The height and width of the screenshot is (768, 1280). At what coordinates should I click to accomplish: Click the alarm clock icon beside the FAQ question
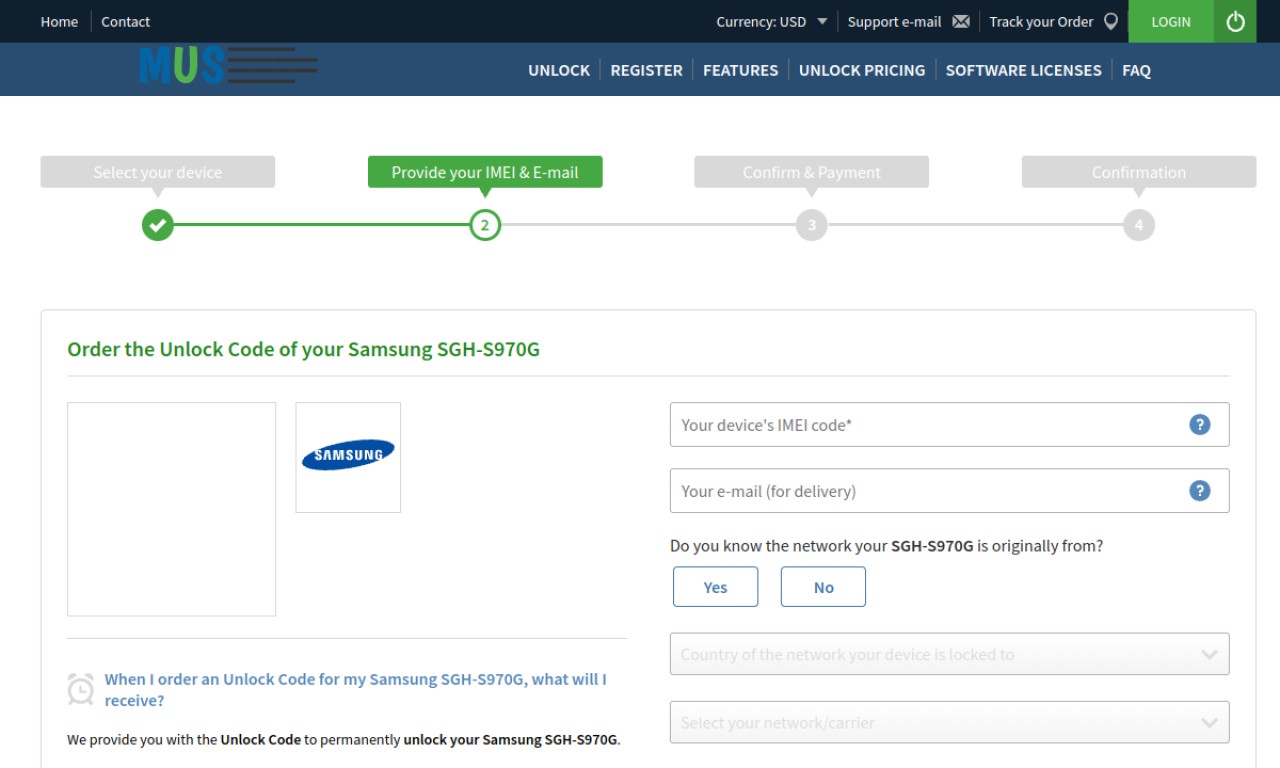tap(81, 689)
